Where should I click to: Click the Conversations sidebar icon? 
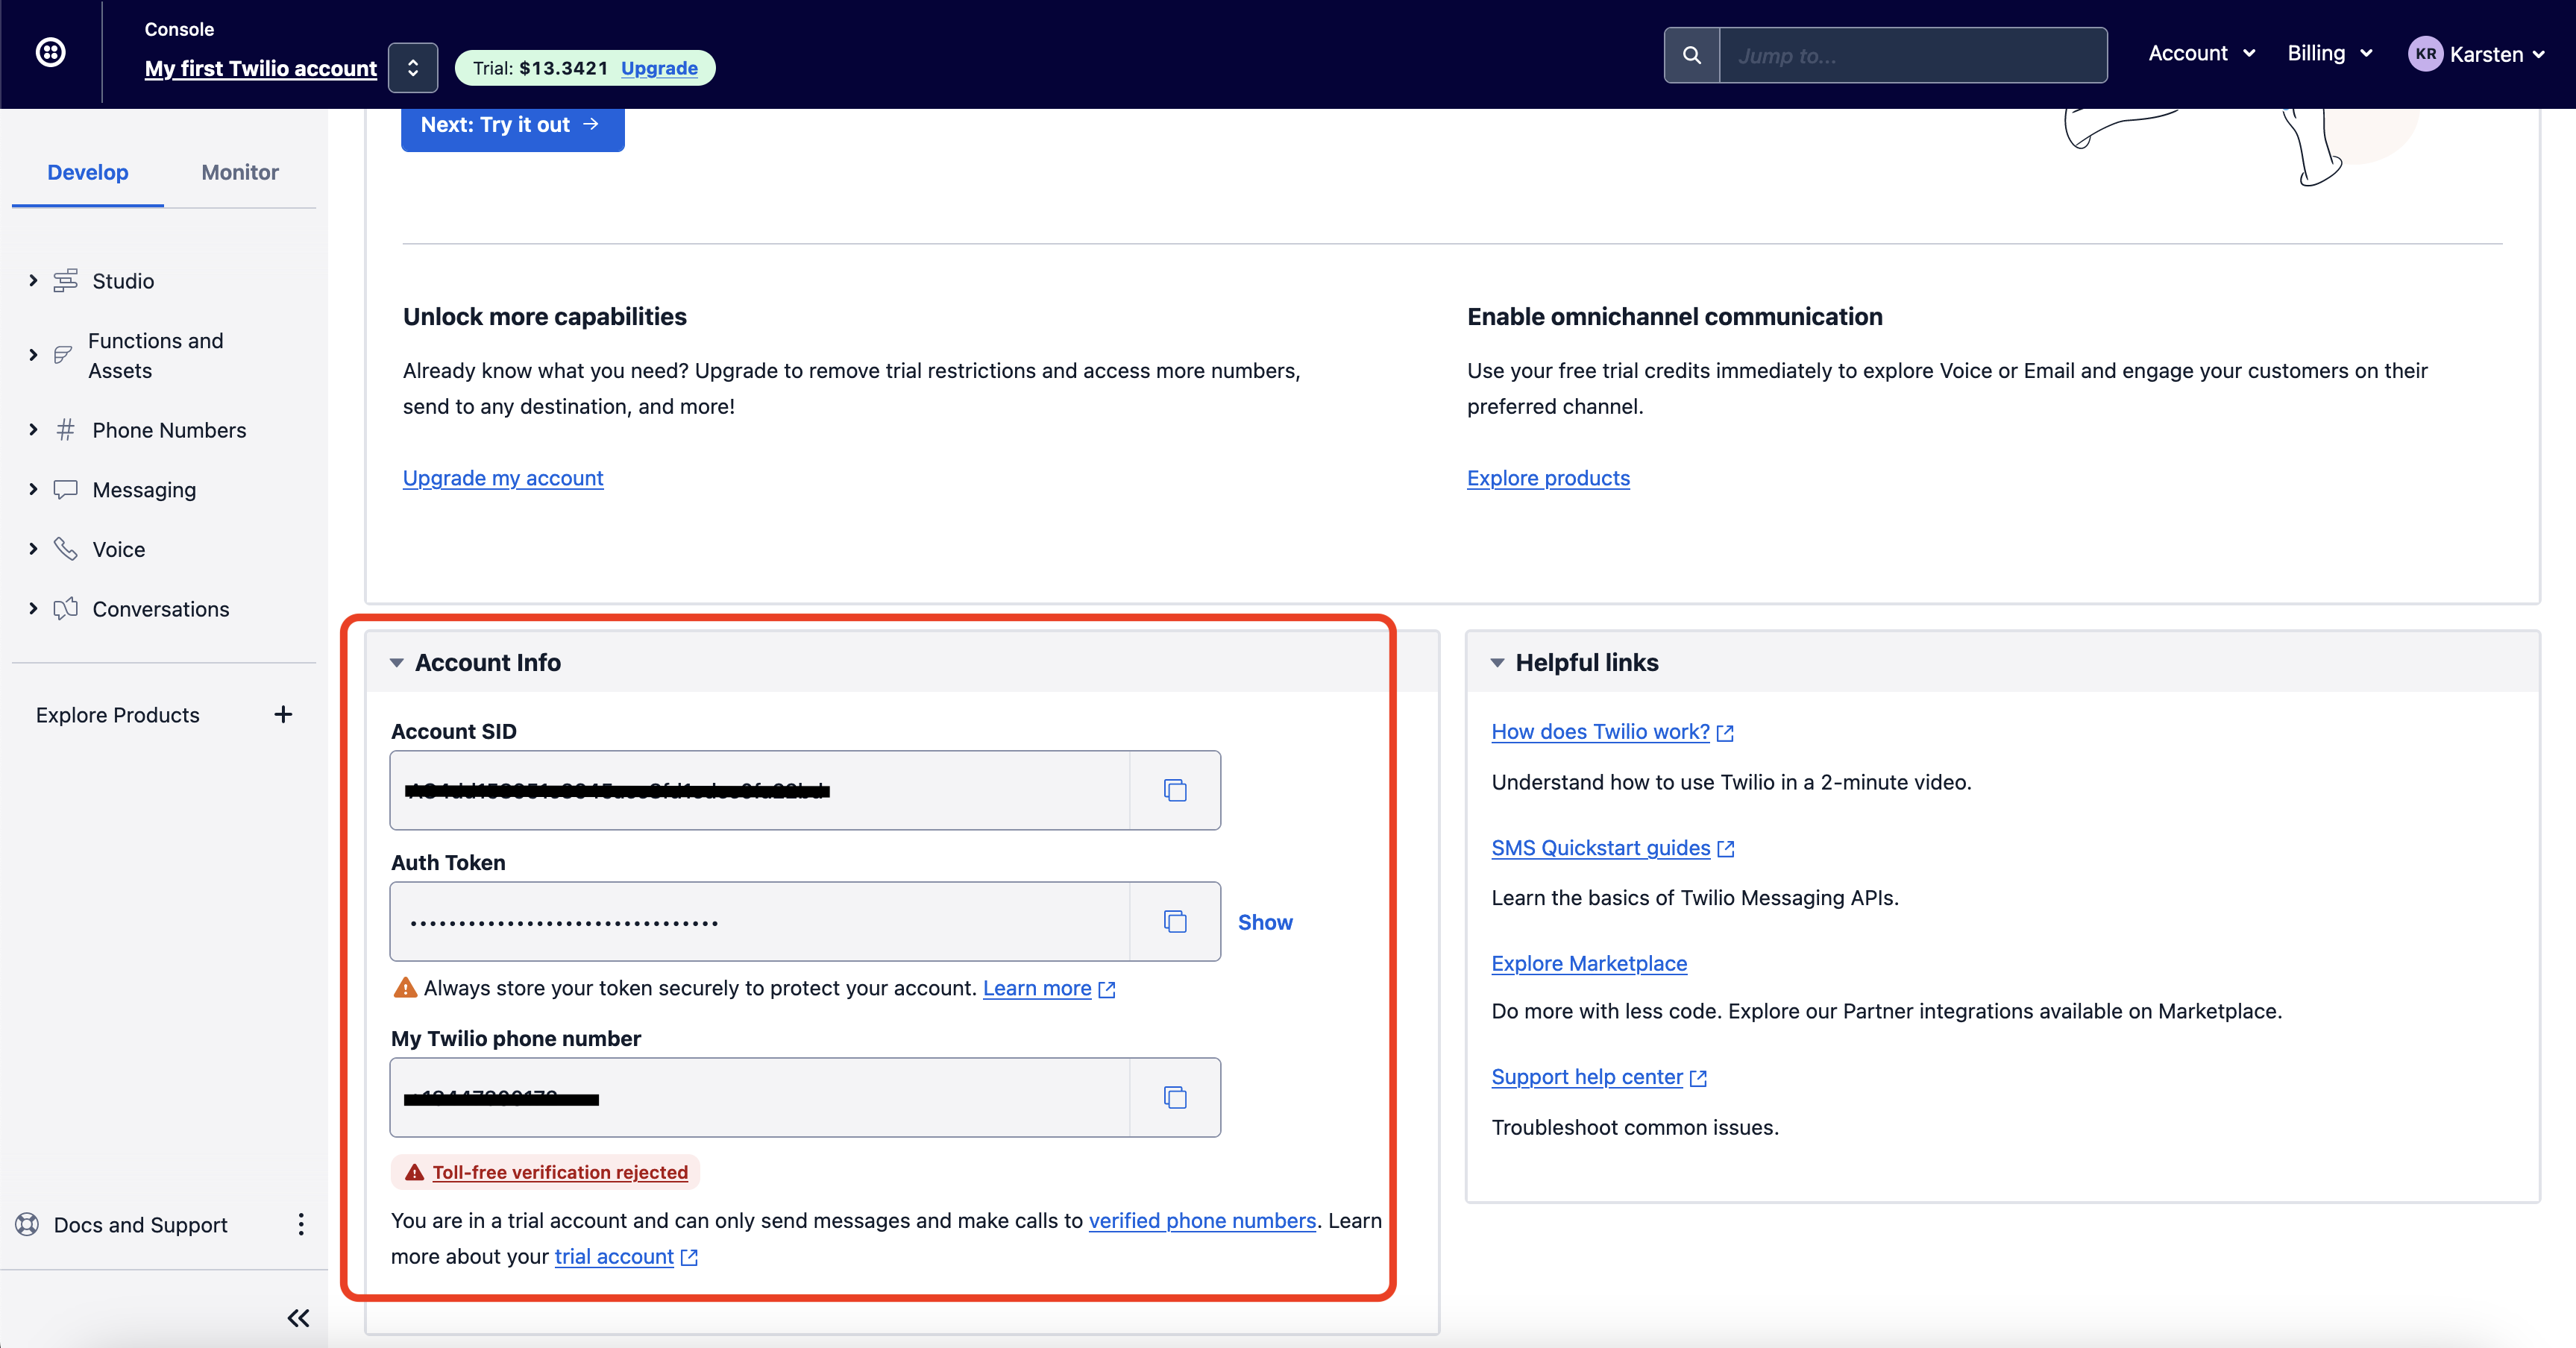pyautogui.click(x=65, y=607)
